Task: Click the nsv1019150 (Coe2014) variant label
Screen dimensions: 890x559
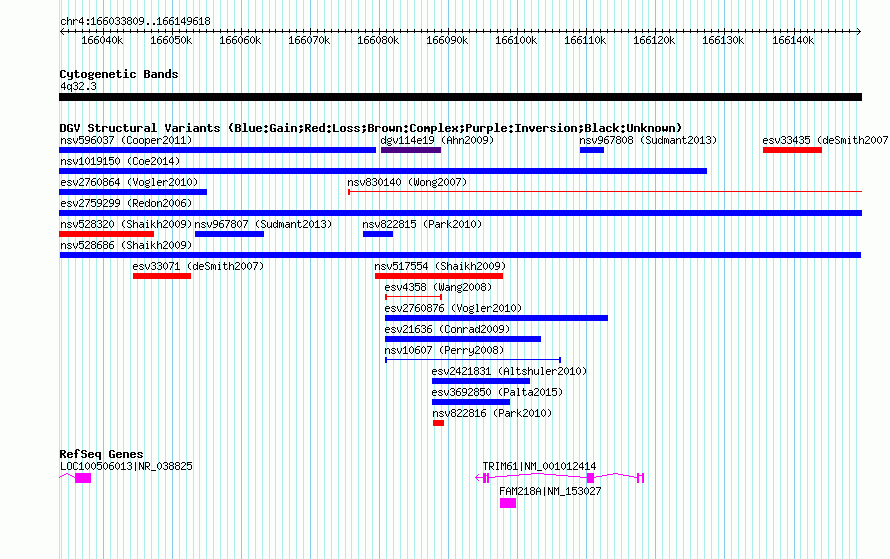Action: coord(120,161)
